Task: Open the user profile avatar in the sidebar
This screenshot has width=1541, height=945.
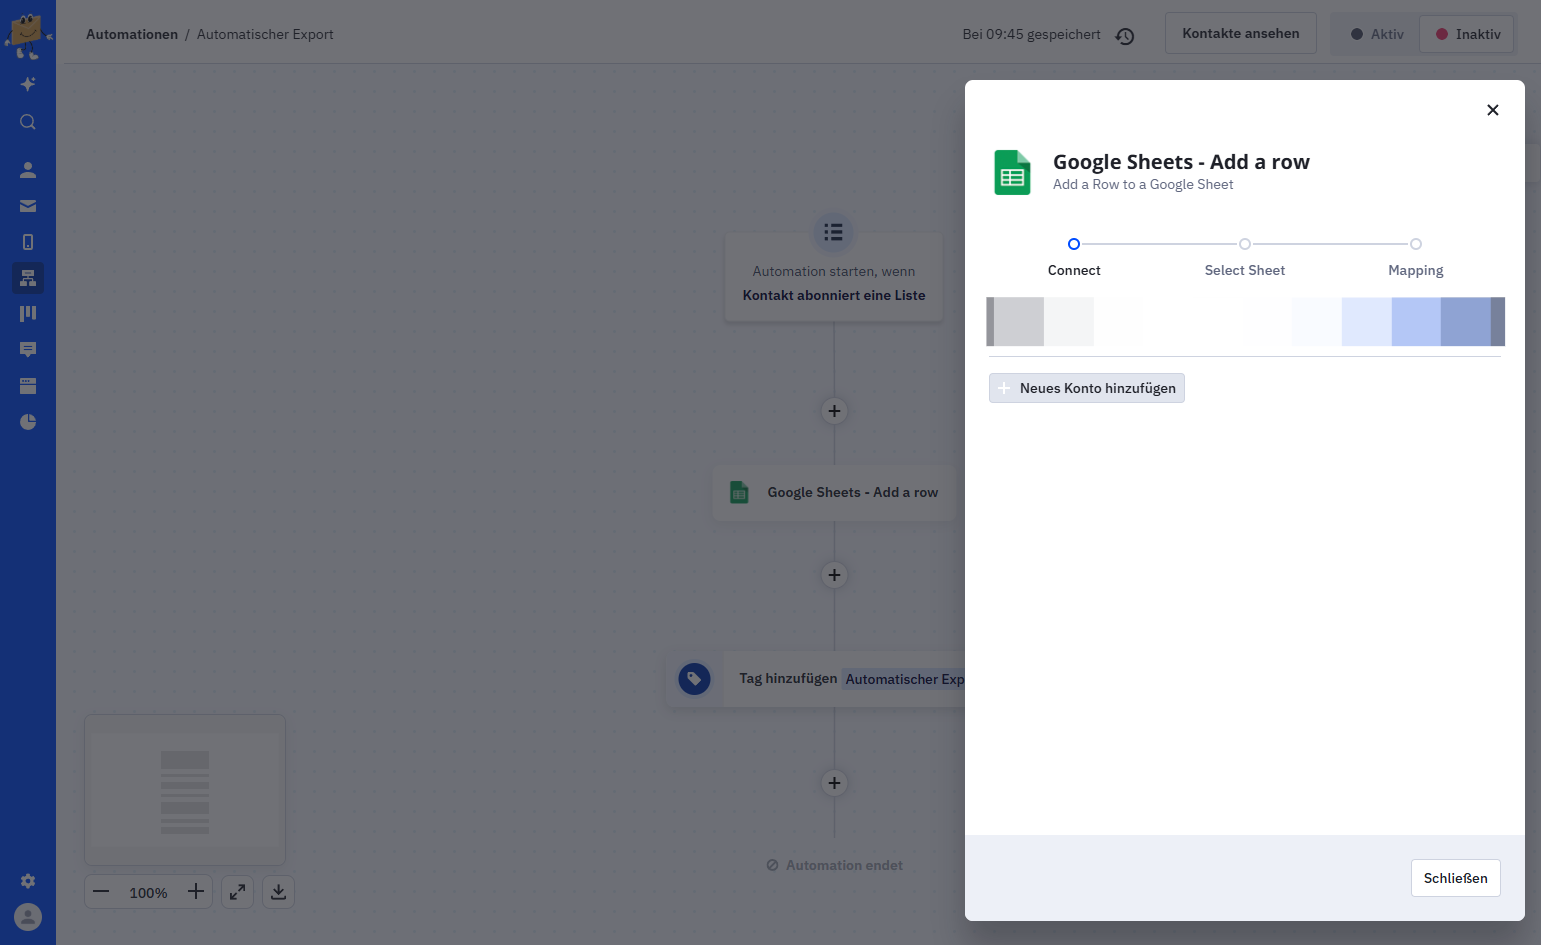Action: pyautogui.click(x=28, y=917)
